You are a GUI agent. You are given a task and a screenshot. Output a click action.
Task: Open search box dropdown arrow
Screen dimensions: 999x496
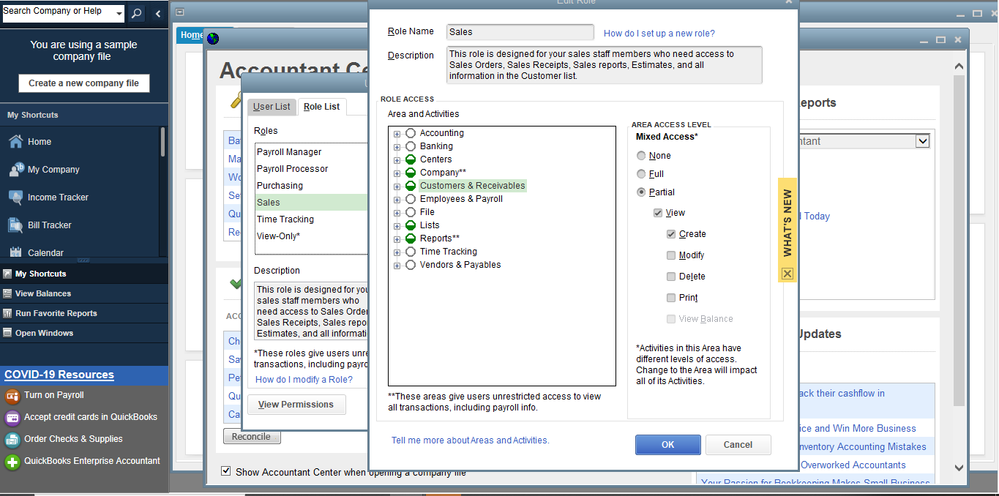[120, 13]
